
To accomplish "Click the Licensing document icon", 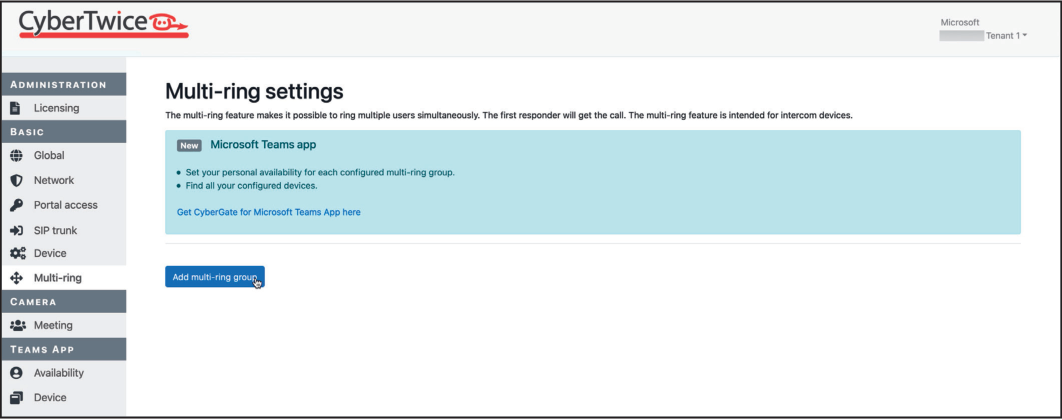I will (x=17, y=108).
